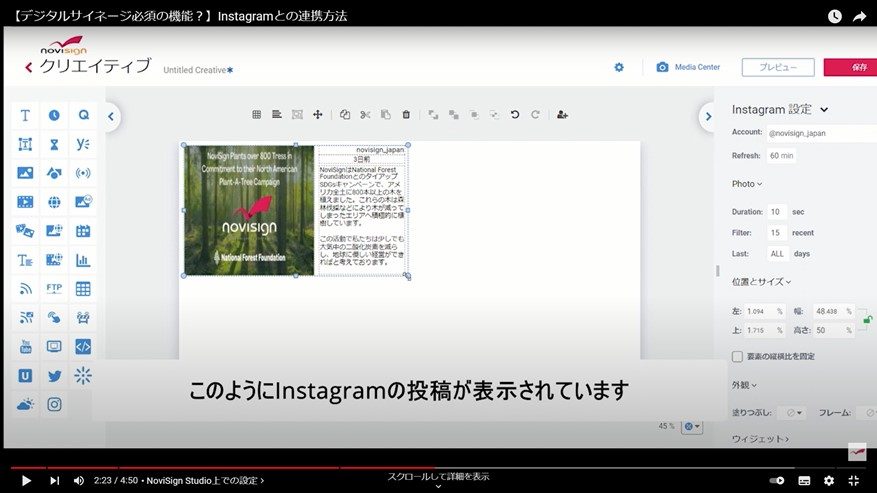This screenshot has height=493, width=877.
Task: Edit the Refresh interval field
Action: click(x=781, y=156)
